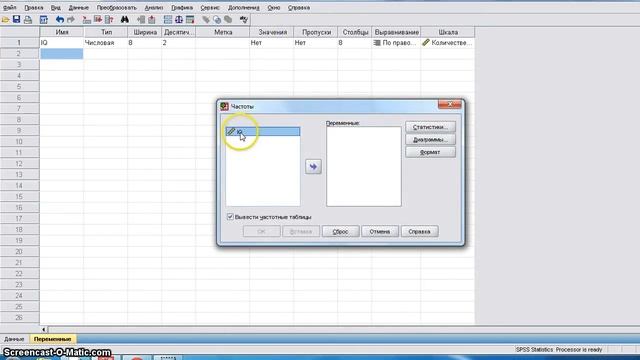Open the Преобразовать menu
The image size is (640, 360).
pyautogui.click(x=117, y=8)
